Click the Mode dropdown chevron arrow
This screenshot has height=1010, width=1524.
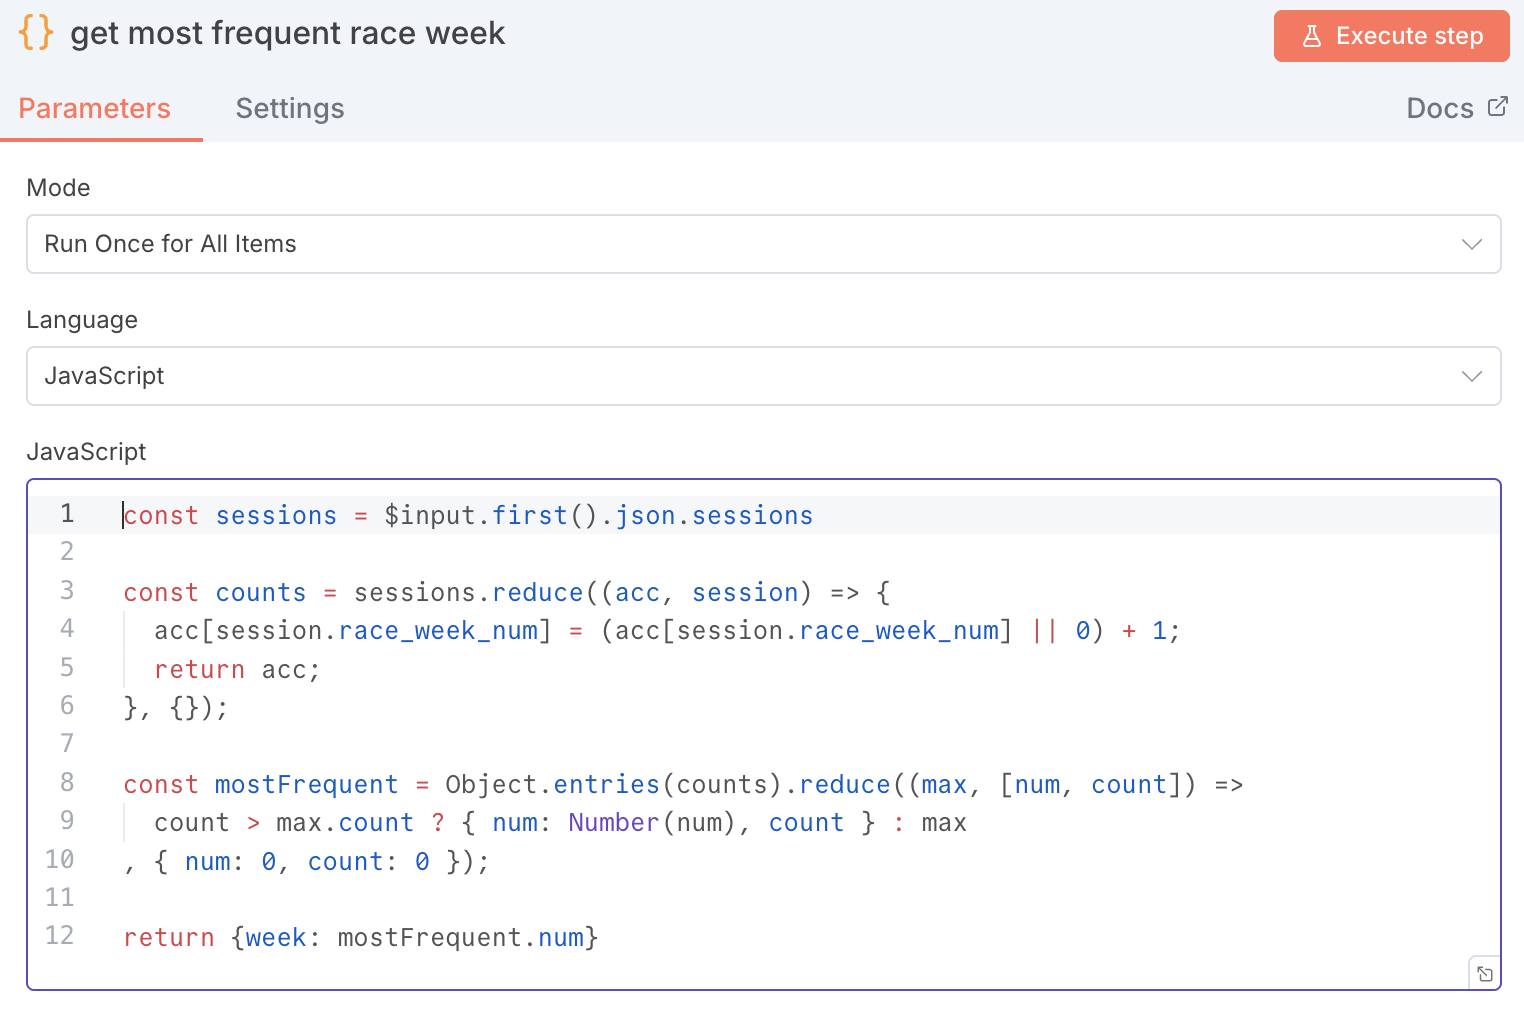(x=1471, y=244)
